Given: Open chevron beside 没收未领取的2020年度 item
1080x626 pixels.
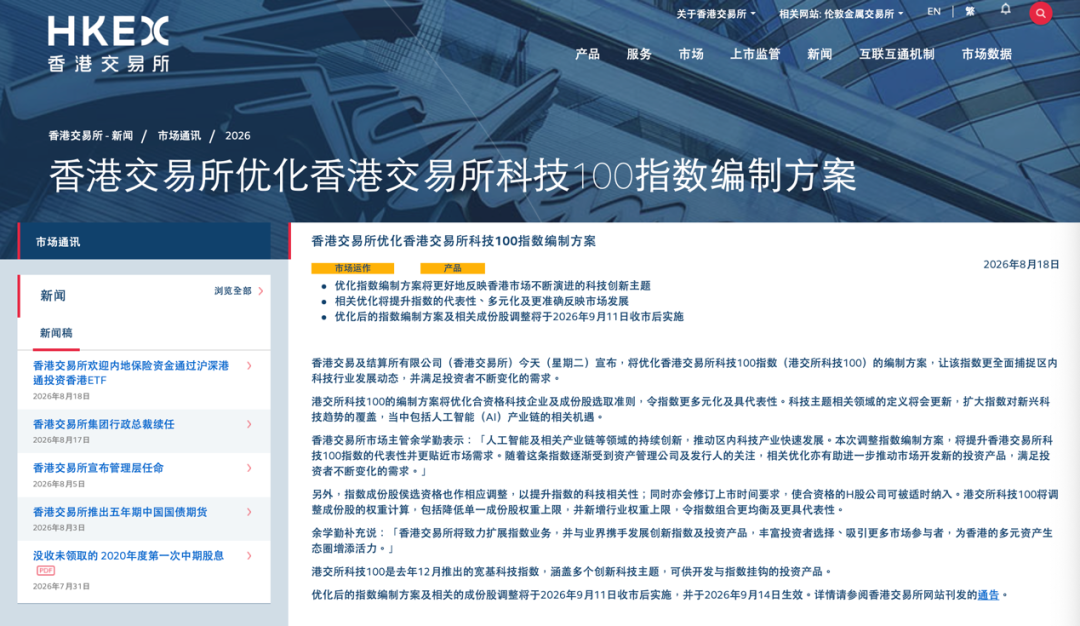Looking at the screenshot, I should 249,556.
